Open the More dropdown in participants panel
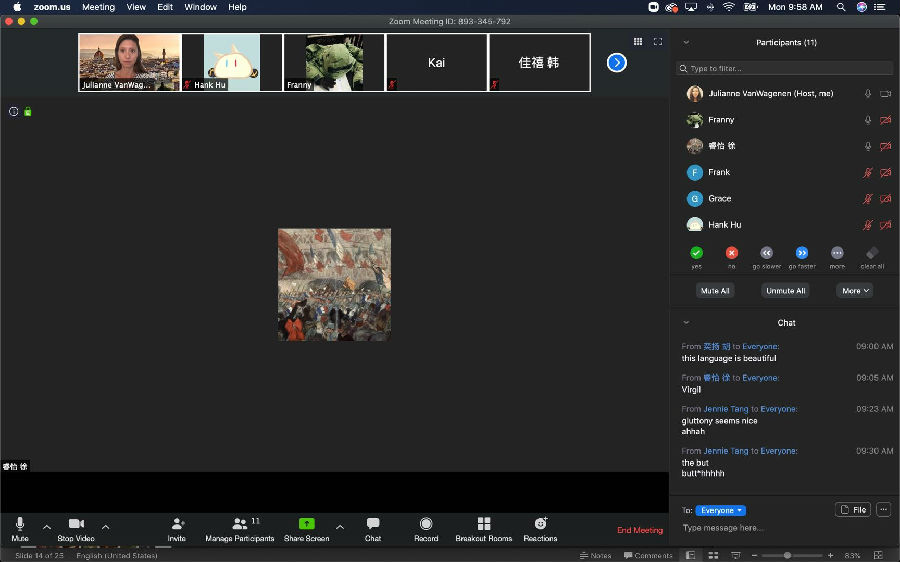This screenshot has height=562, width=900. pos(855,290)
